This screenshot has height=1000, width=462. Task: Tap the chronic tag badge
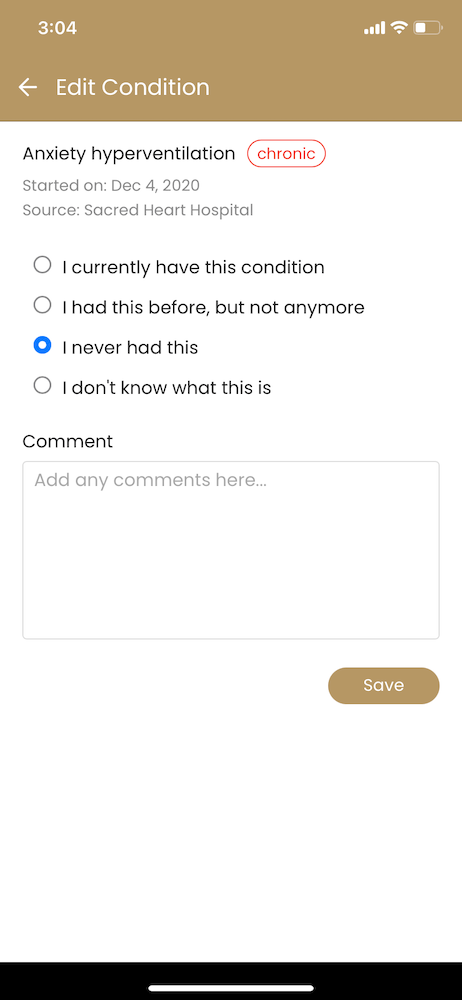287,154
